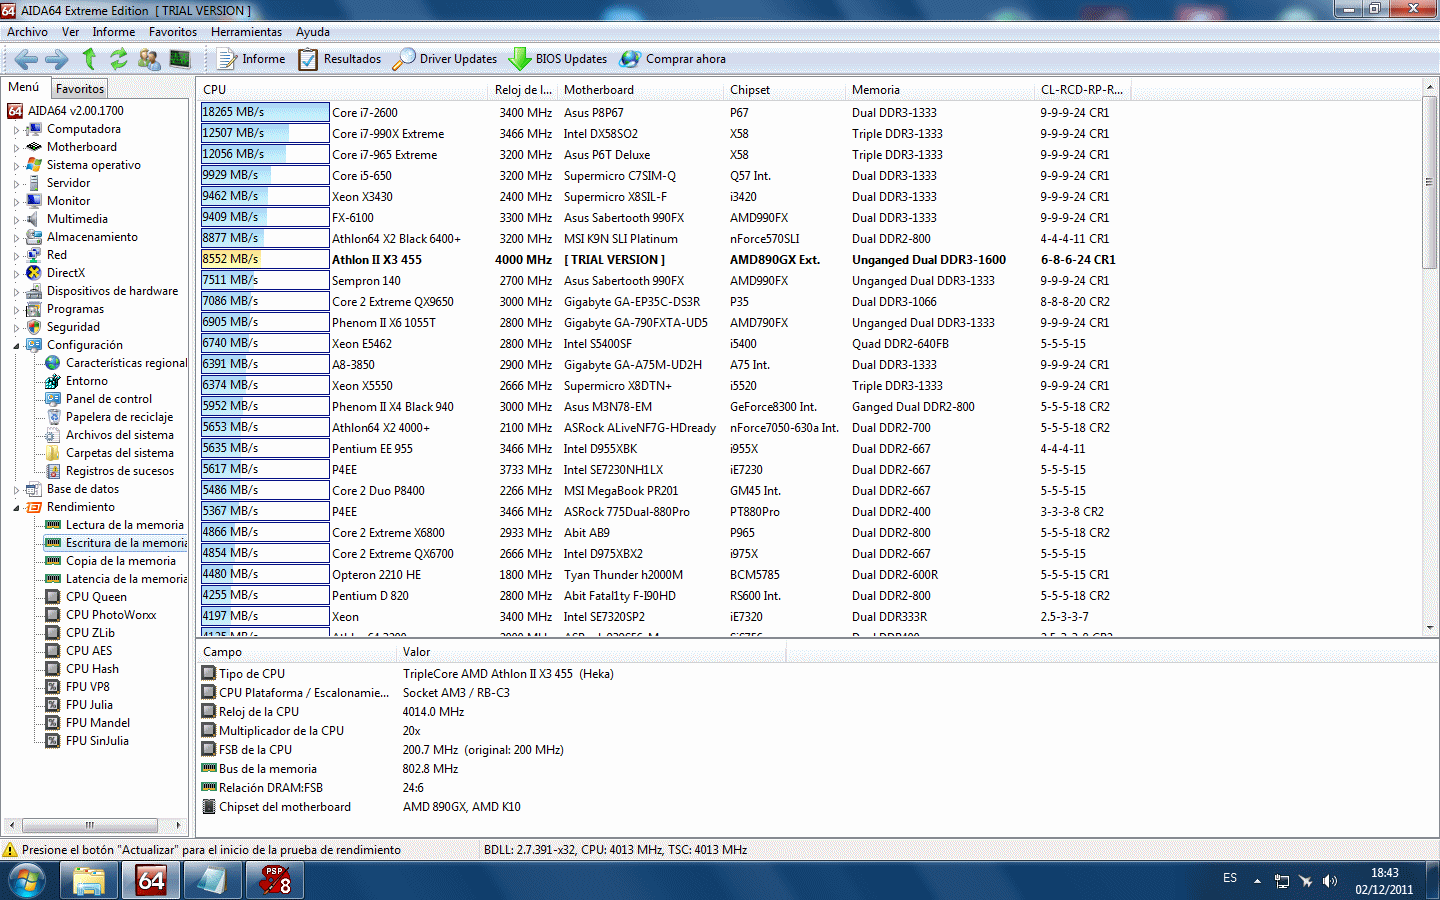Select the CPU PhotoWorxx benchmark
The height and width of the screenshot is (900, 1440).
111,615
